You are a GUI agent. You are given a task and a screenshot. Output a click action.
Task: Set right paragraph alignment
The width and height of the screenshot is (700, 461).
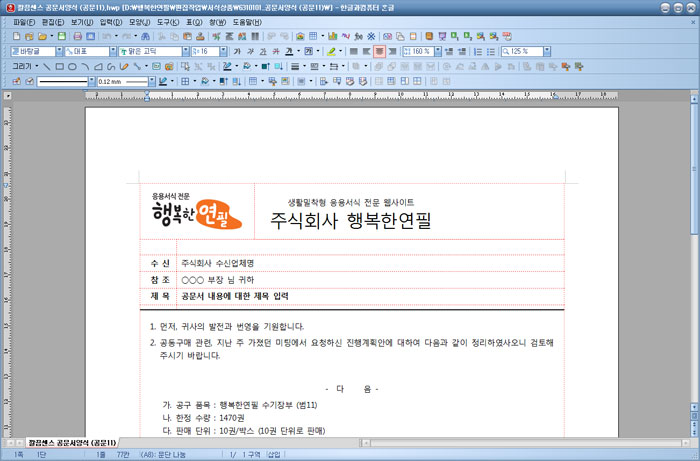(x=392, y=51)
